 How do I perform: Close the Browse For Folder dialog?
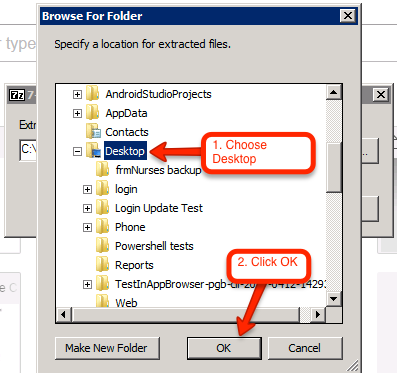point(348,16)
